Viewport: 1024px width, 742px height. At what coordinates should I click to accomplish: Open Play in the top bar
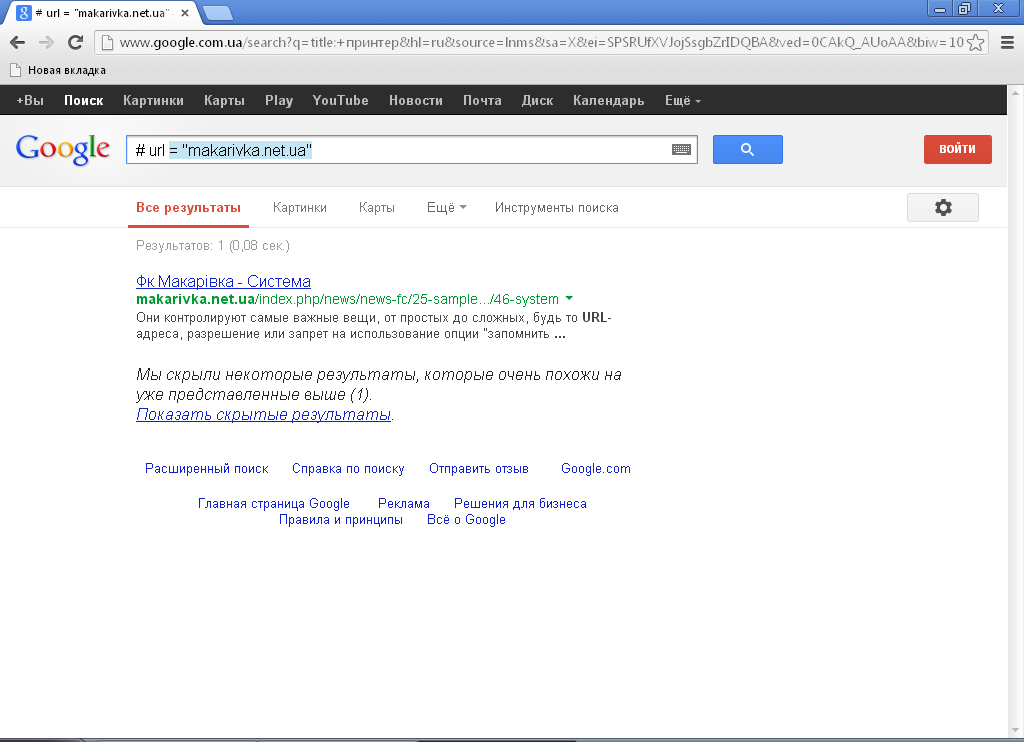(279, 101)
